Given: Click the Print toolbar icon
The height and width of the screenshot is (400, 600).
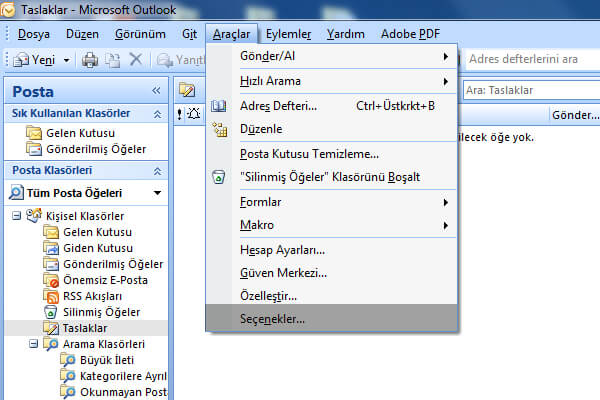Looking at the screenshot, I should click(x=90, y=60).
